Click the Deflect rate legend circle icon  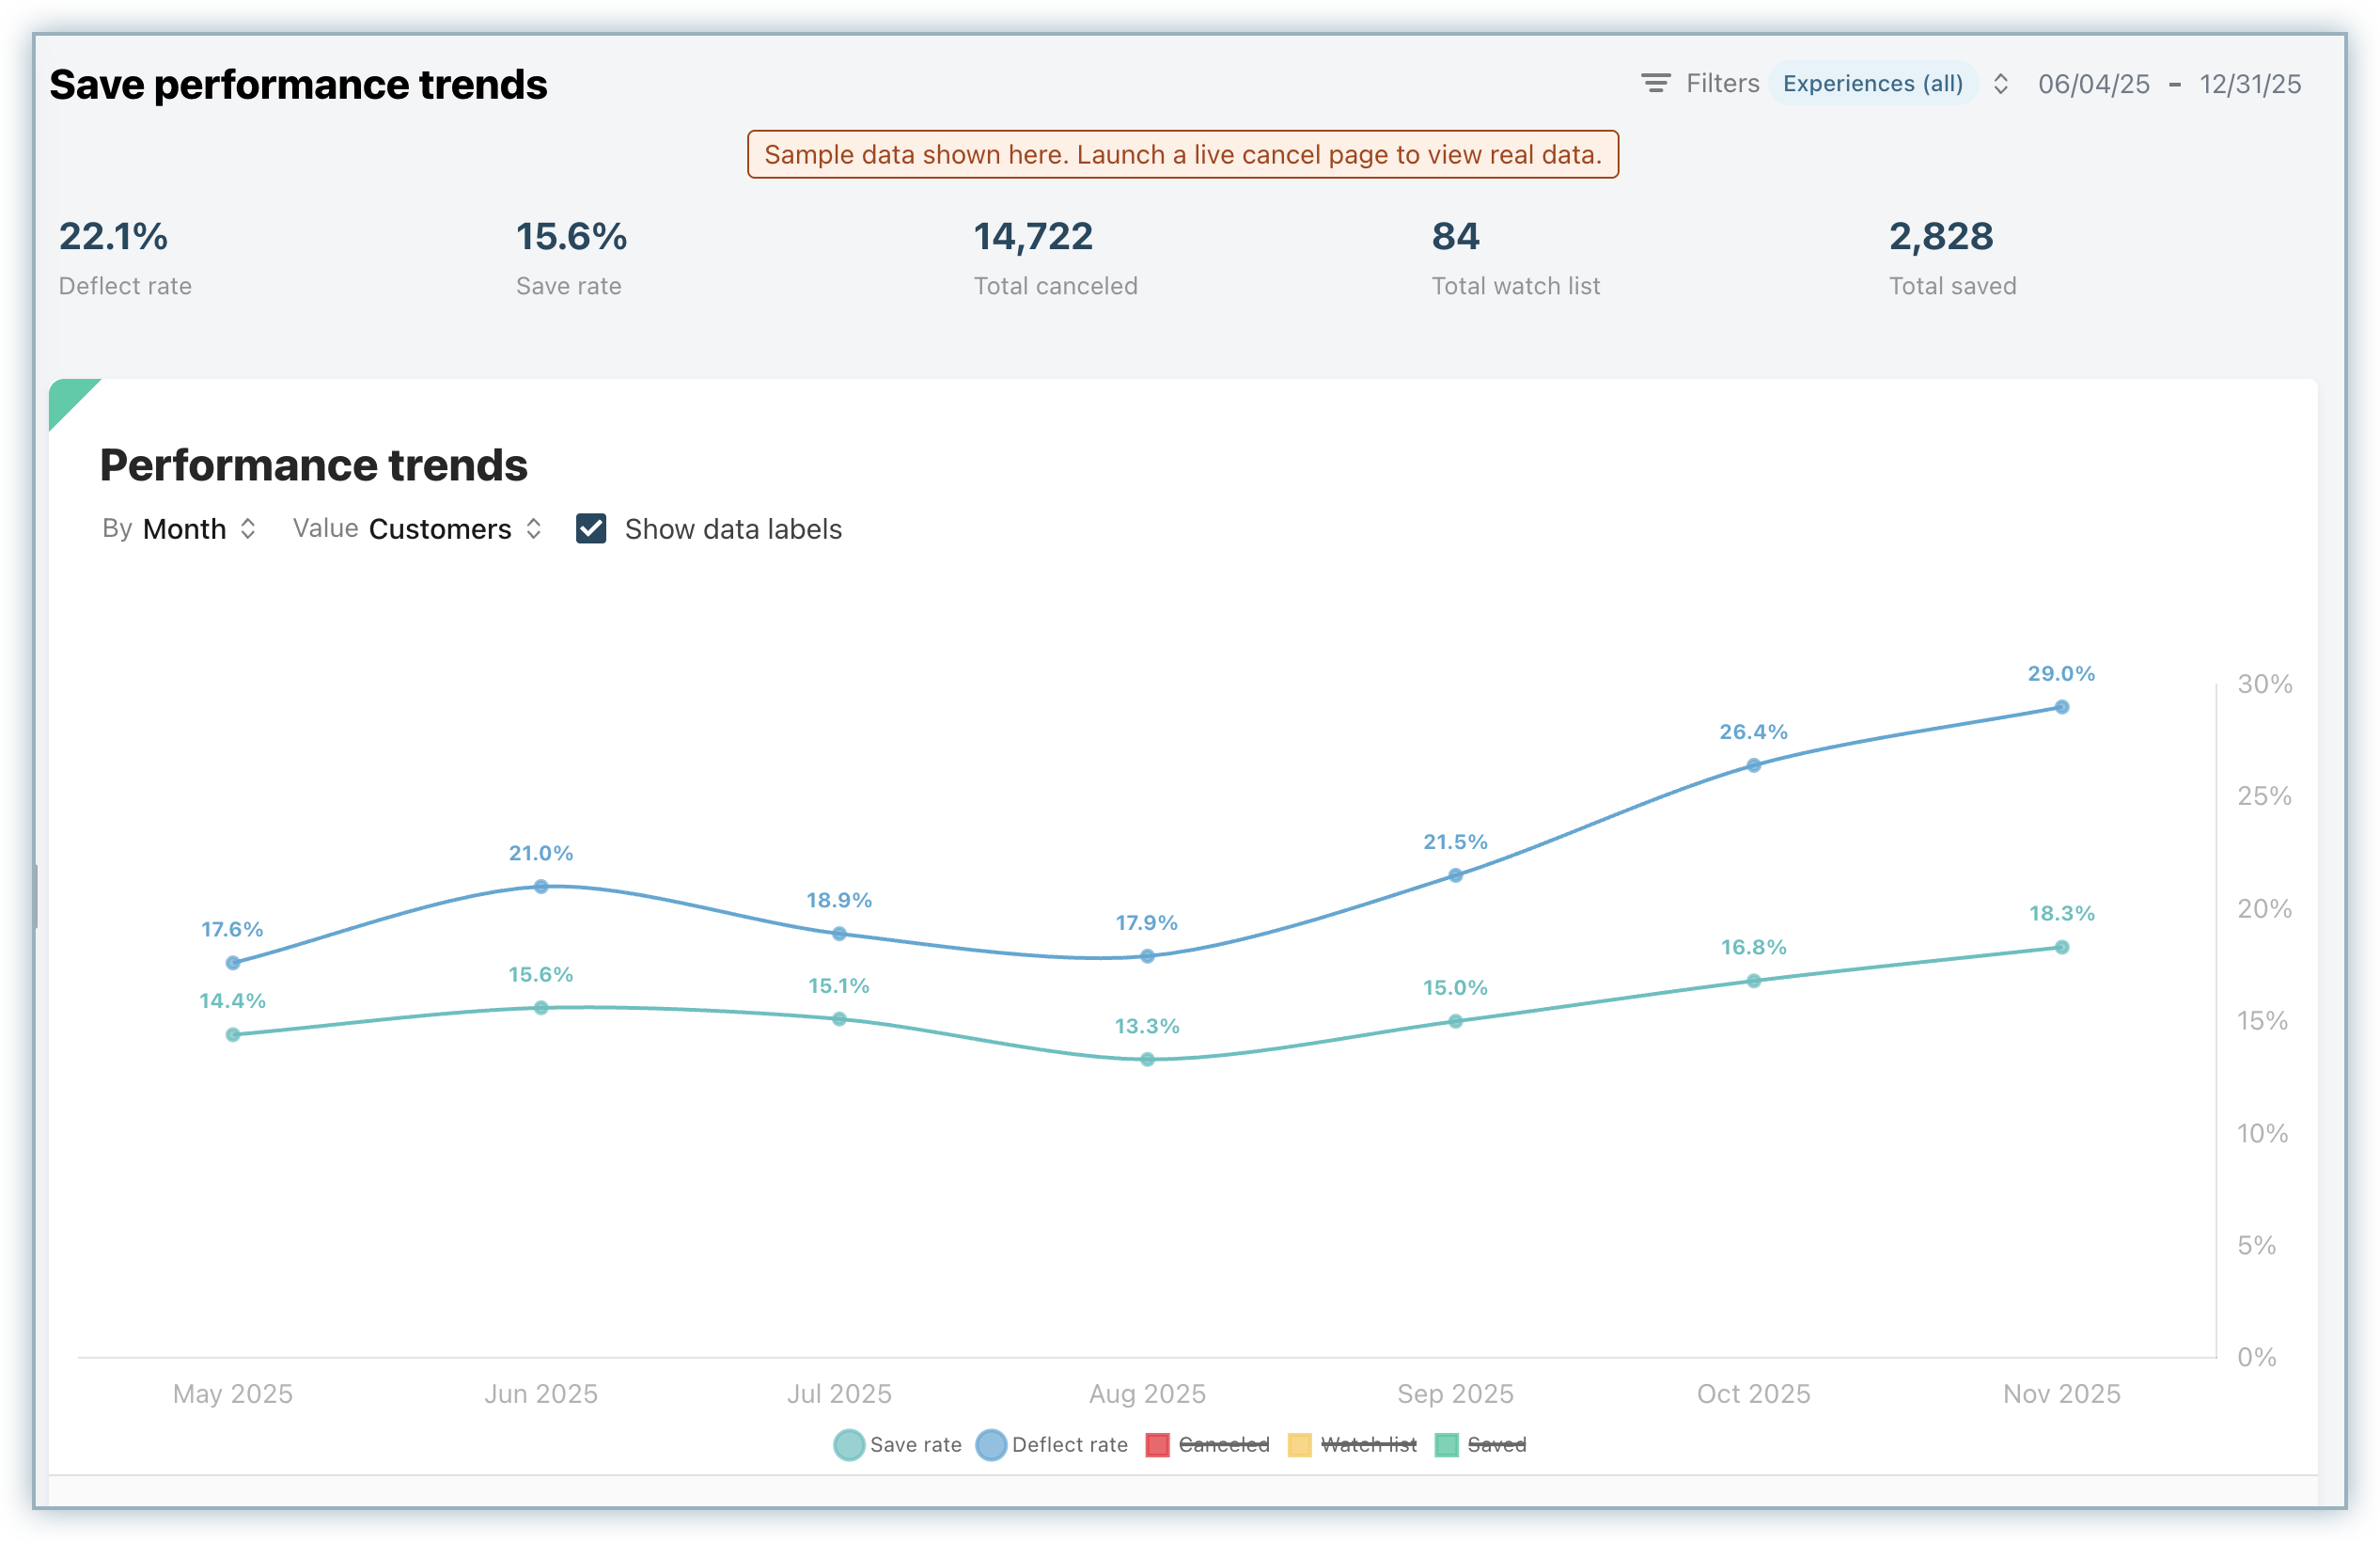coord(991,1445)
